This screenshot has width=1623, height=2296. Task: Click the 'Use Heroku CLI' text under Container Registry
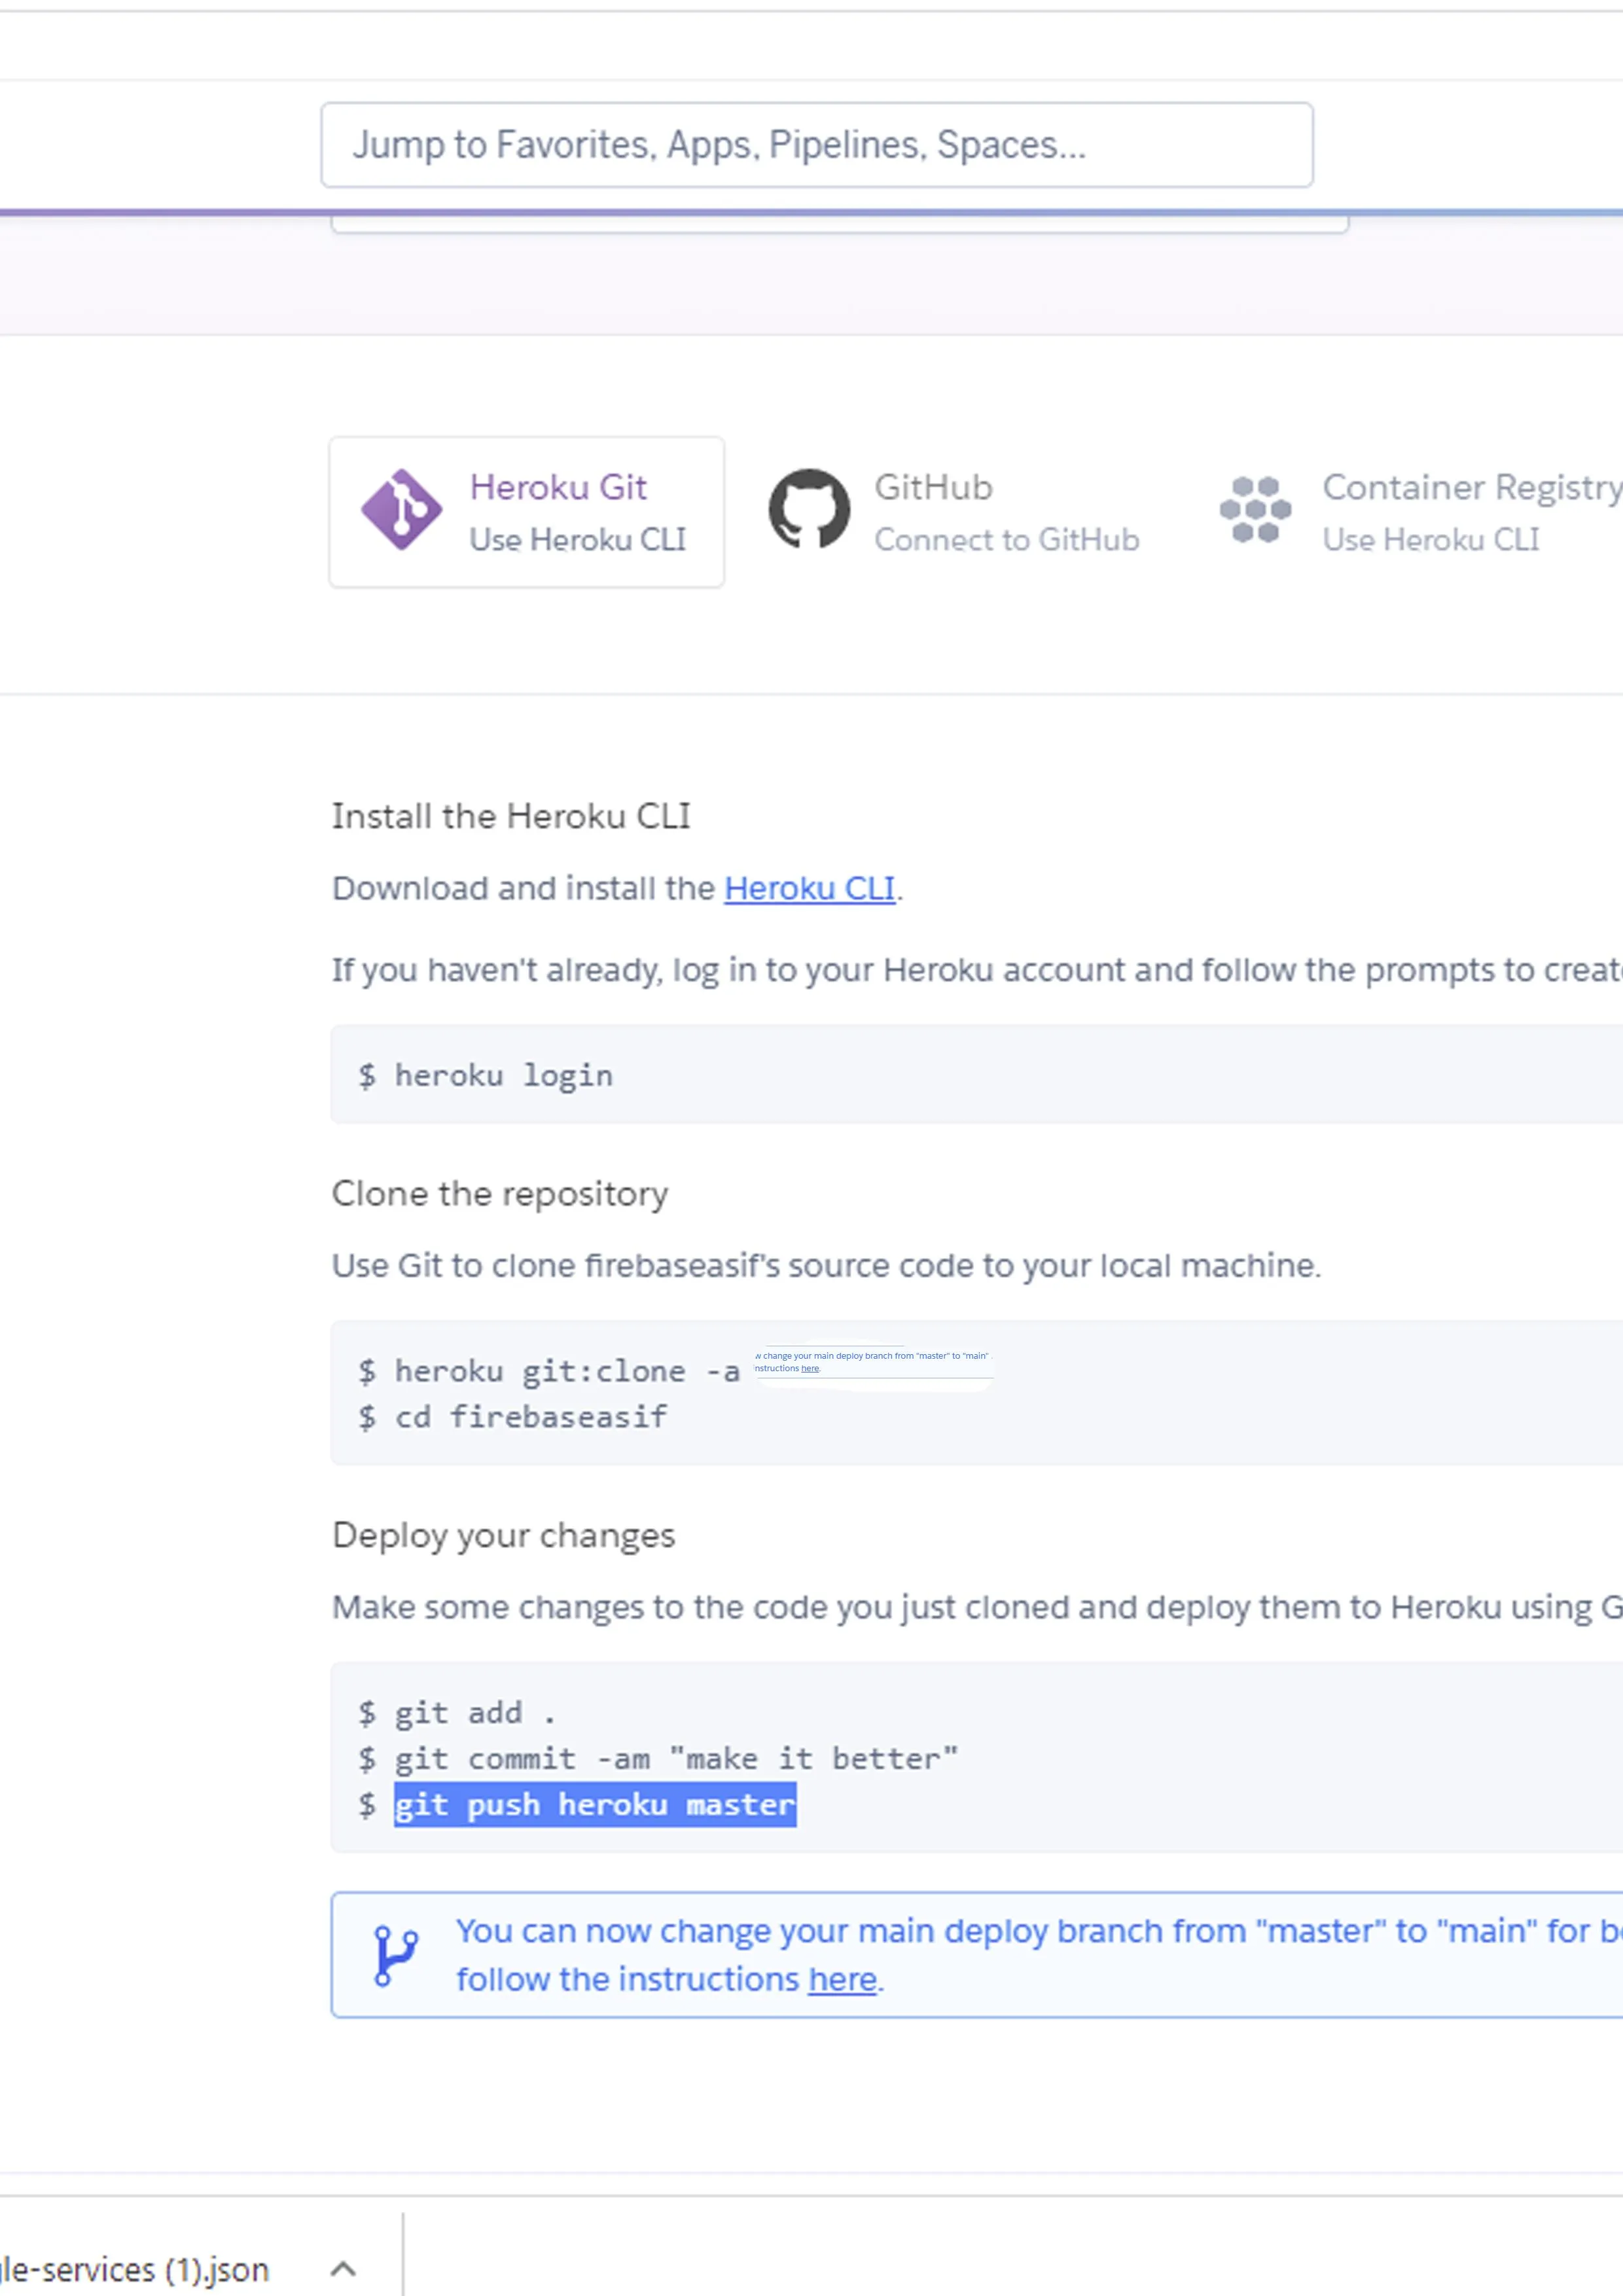coord(1430,540)
